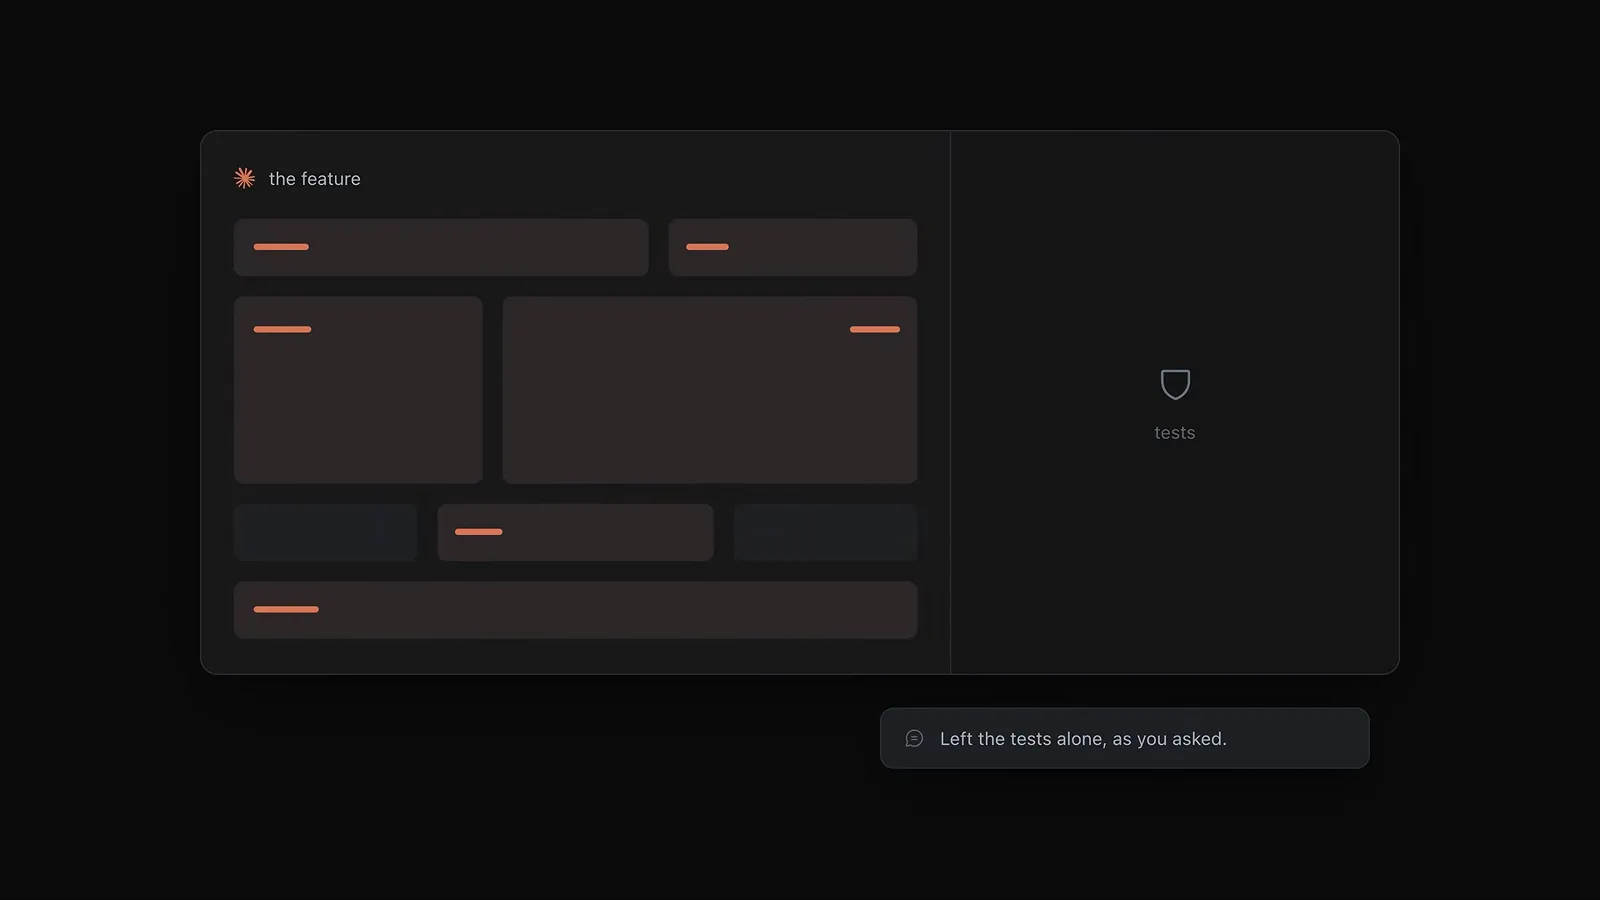Click the chat bubble icon in message
The height and width of the screenshot is (900, 1600).
(914, 739)
